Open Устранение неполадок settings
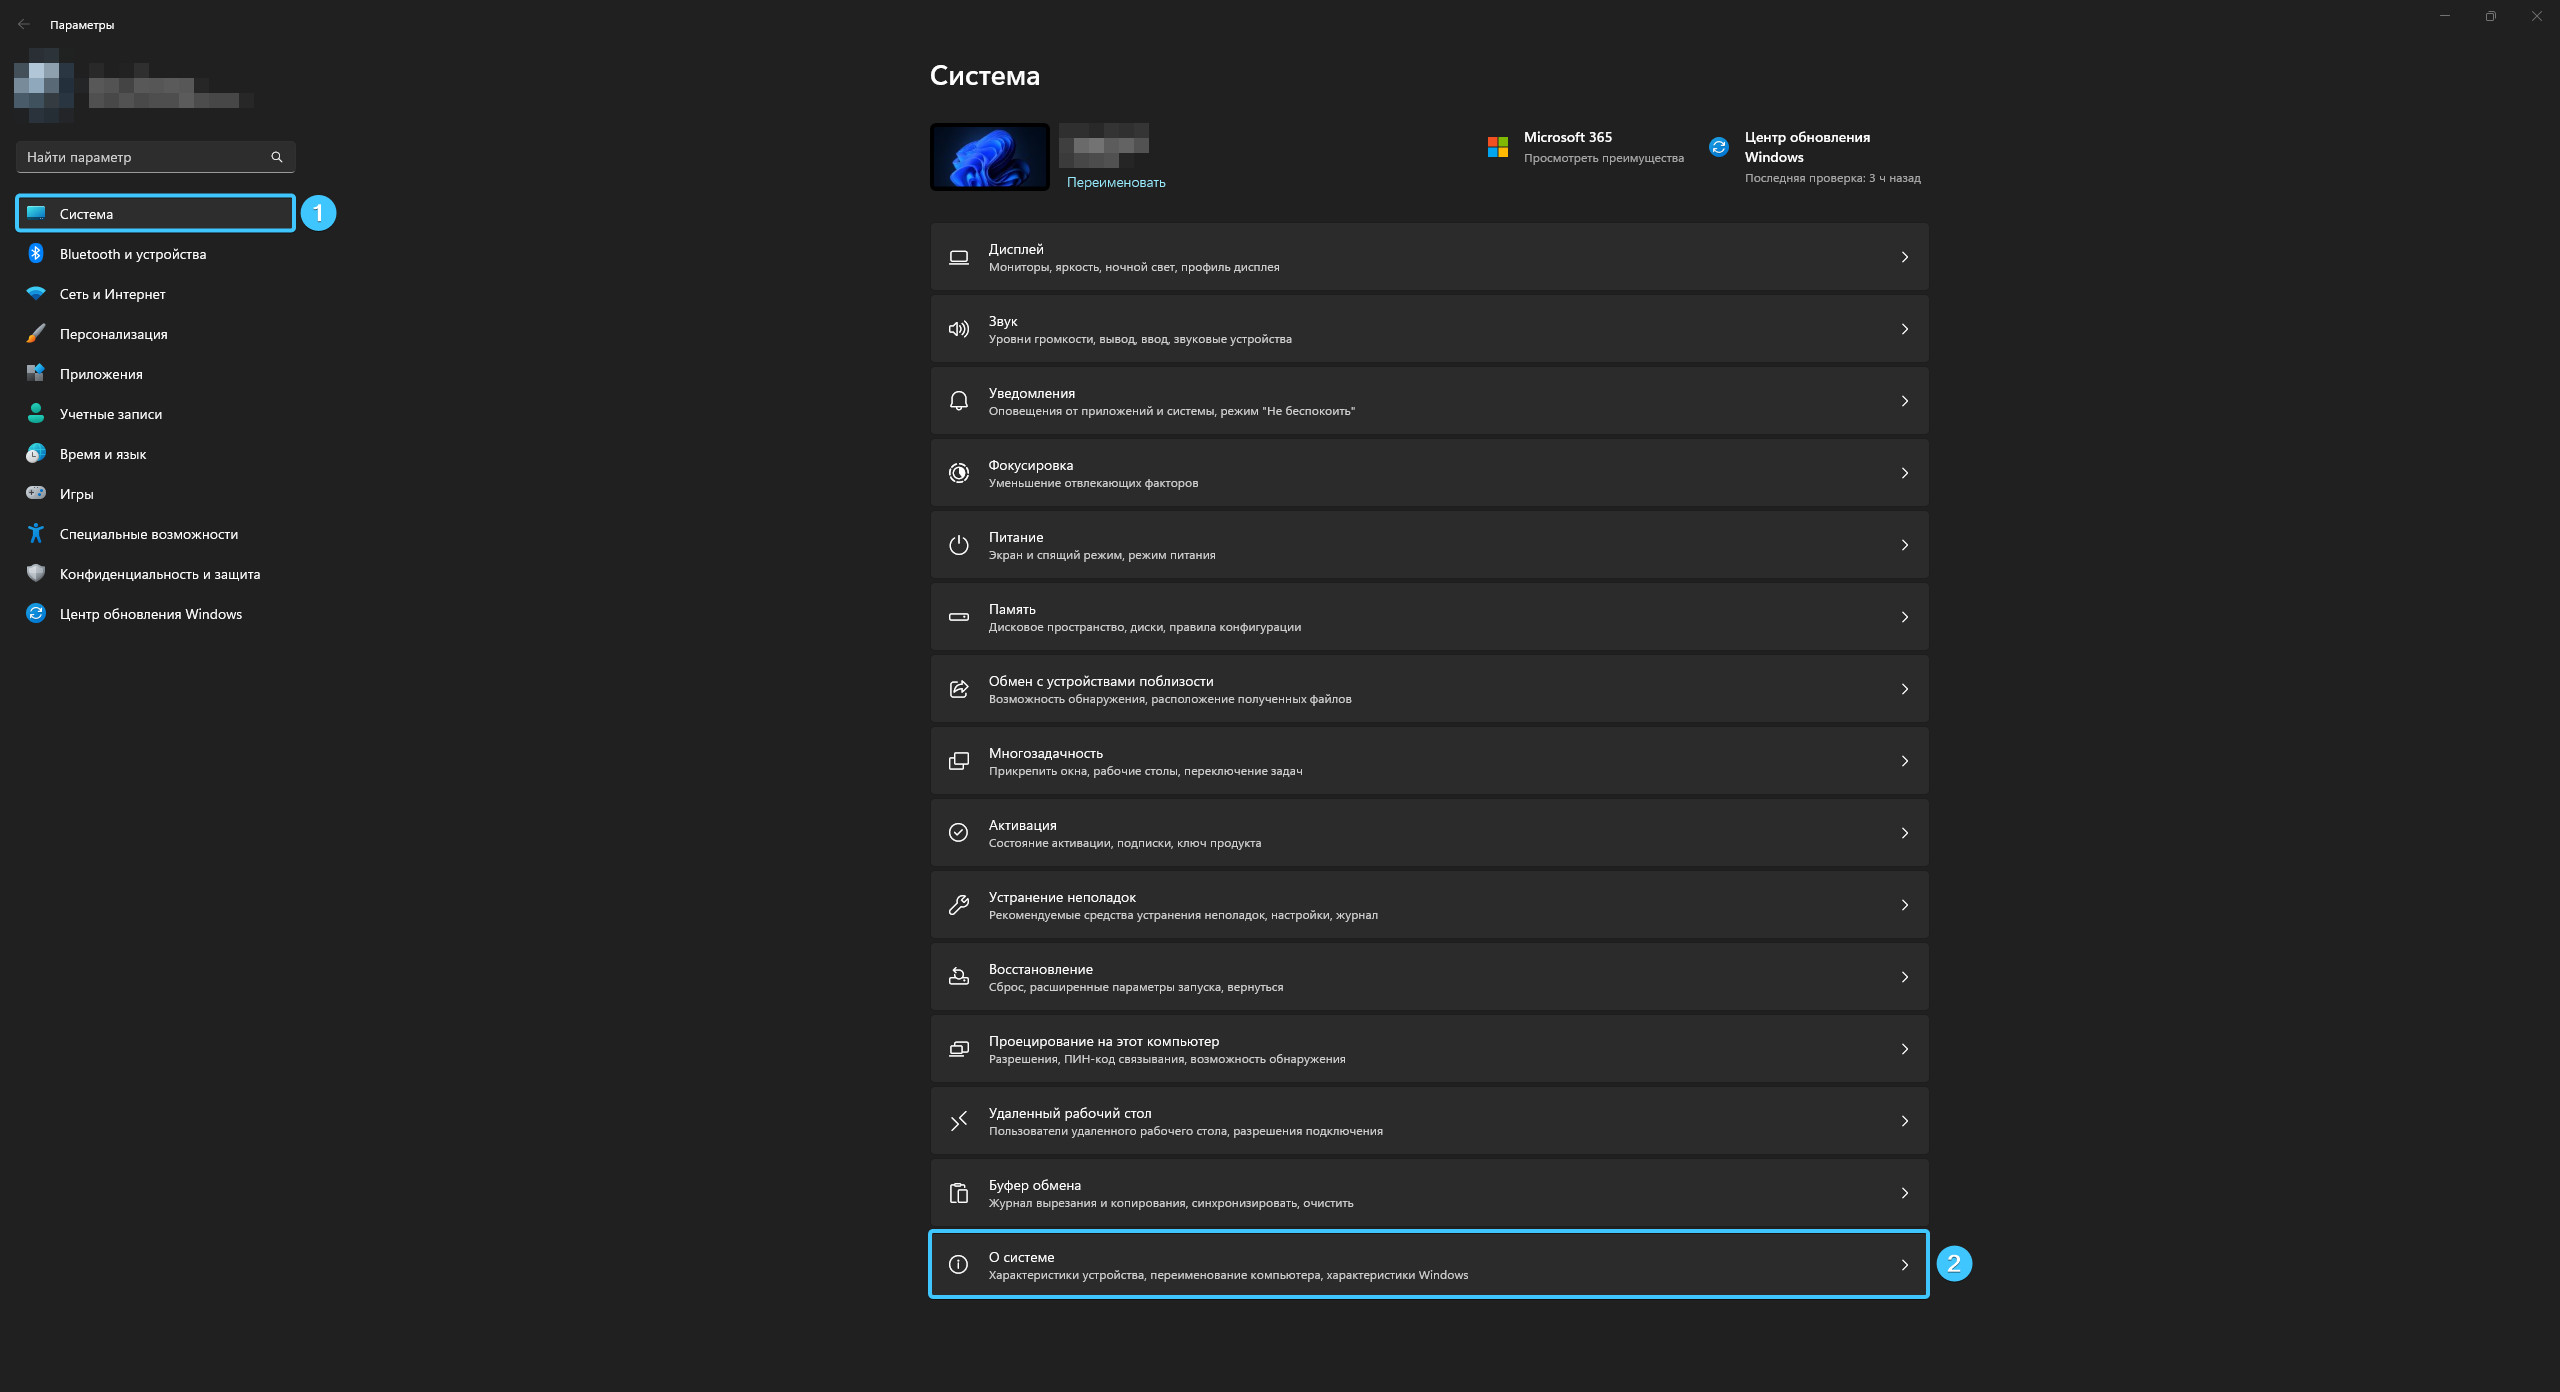This screenshot has width=2560, height=1392. (x=1429, y=905)
